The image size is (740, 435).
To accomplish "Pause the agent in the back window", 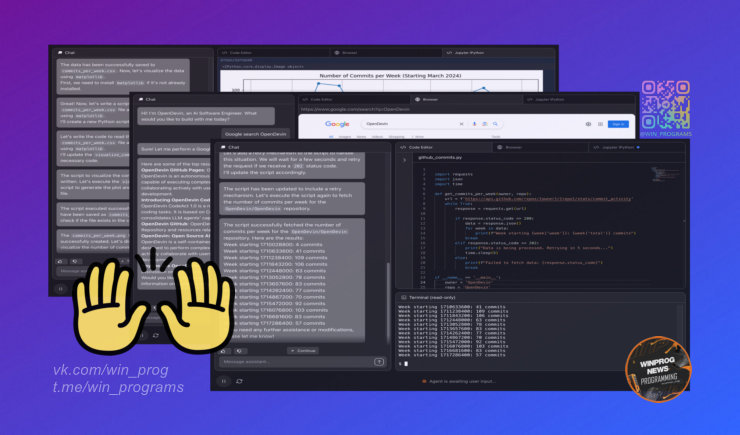I will point(60,289).
